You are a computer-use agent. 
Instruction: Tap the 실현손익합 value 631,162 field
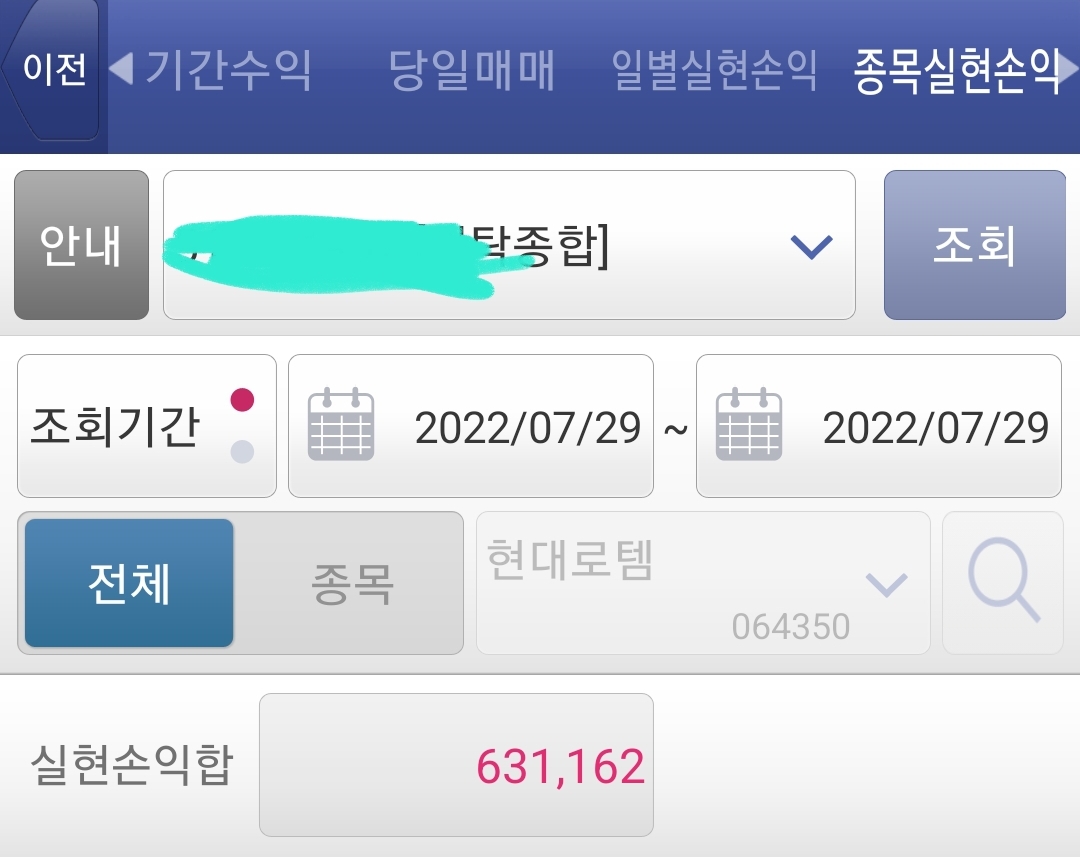point(456,765)
